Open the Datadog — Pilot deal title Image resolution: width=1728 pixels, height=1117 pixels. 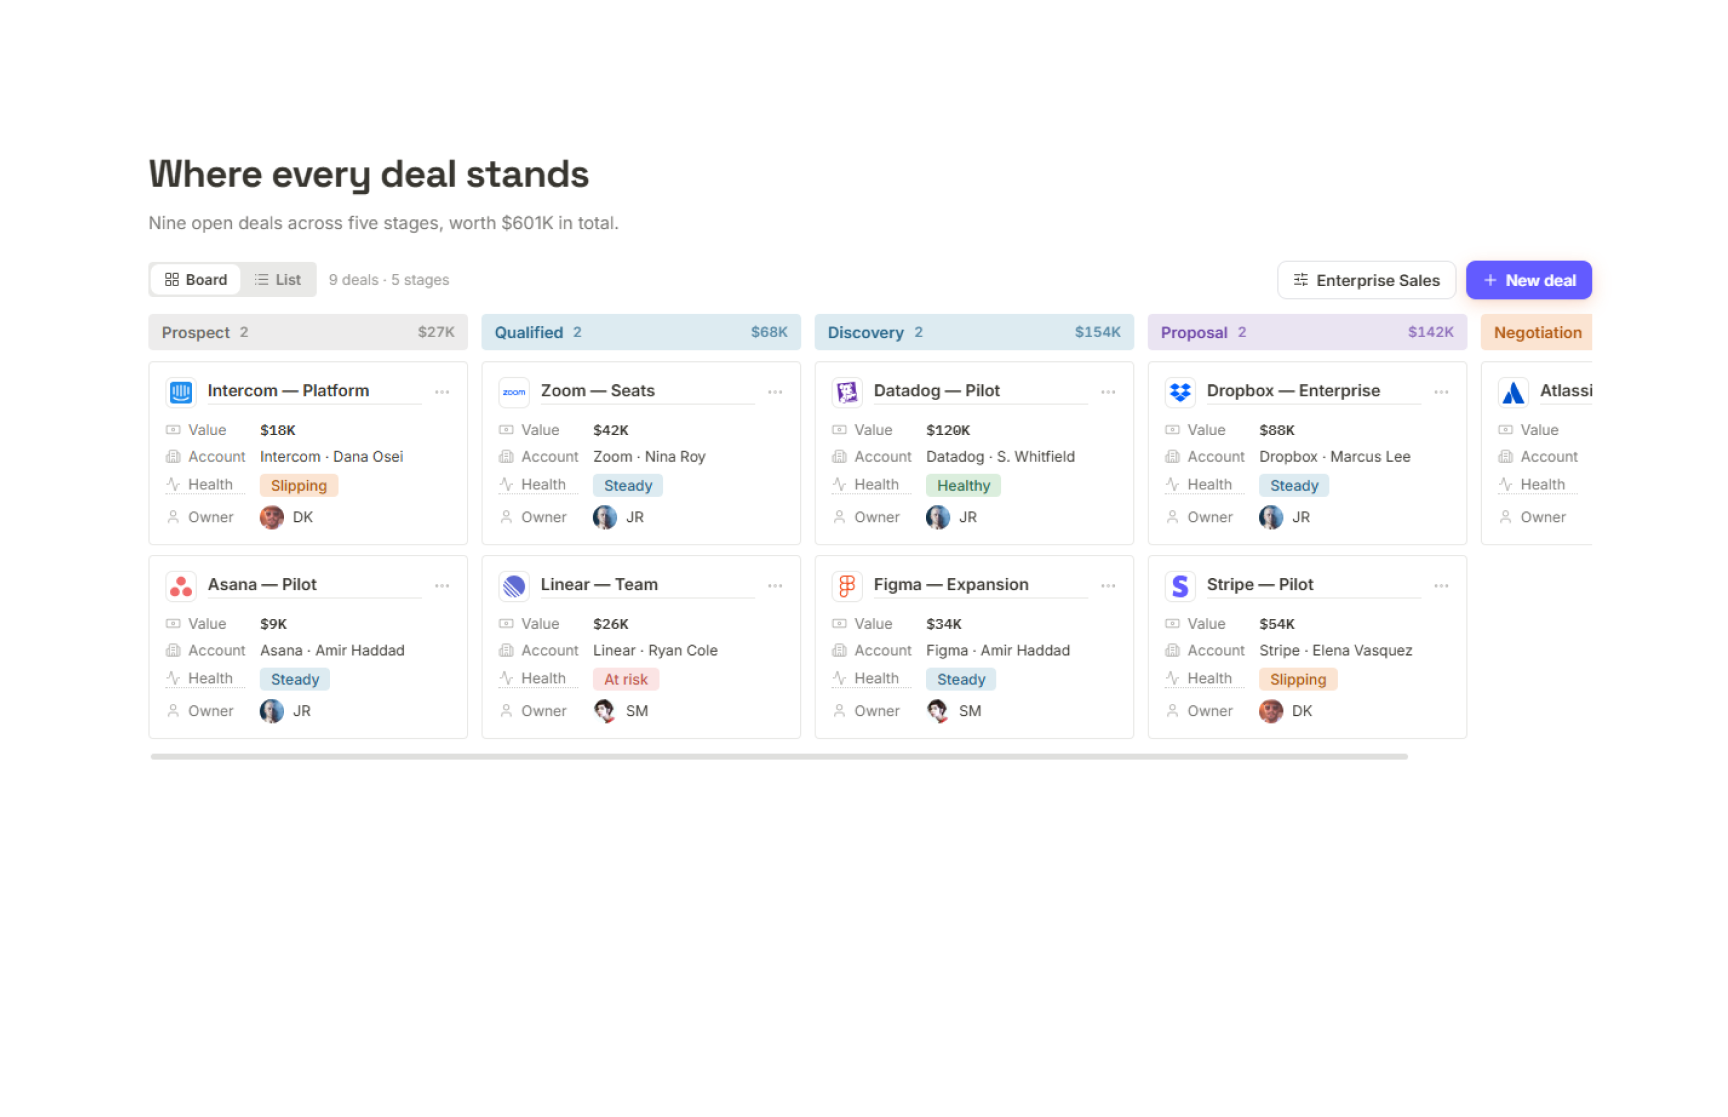(x=936, y=391)
